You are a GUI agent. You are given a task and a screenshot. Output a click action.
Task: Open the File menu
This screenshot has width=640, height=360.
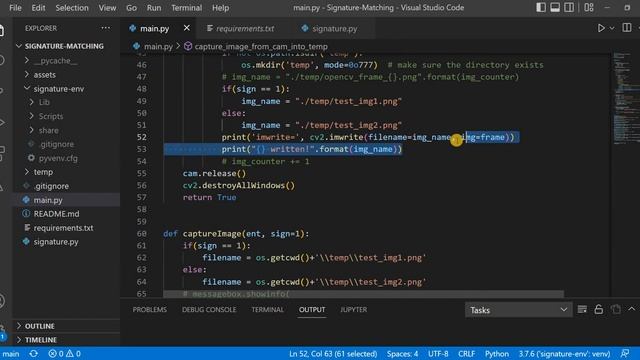tap(15, 8)
